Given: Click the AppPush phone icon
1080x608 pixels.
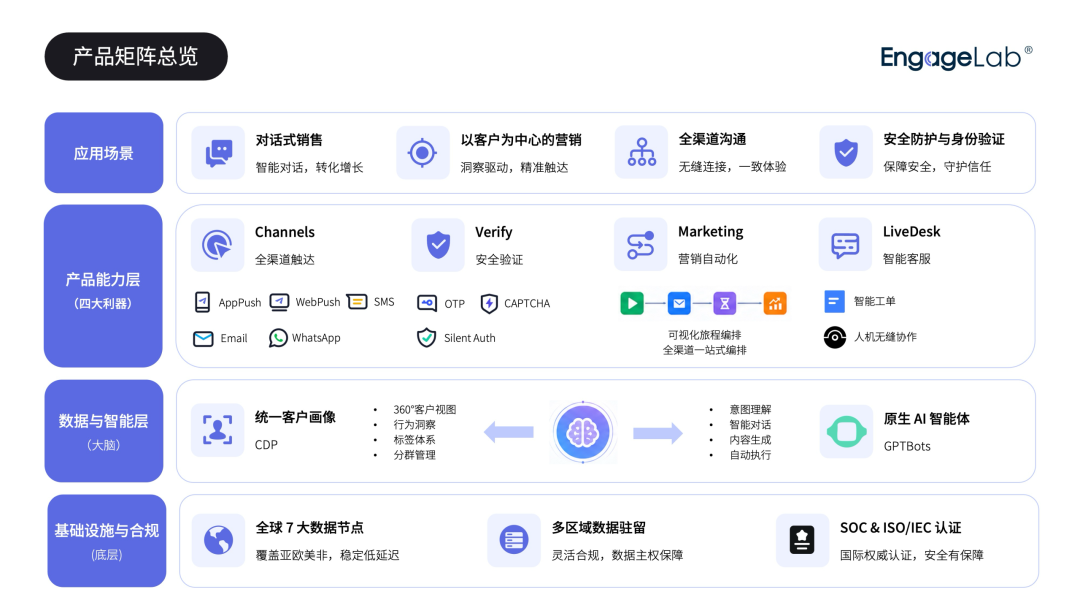Looking at the screenshot, I should pos(202,302).
